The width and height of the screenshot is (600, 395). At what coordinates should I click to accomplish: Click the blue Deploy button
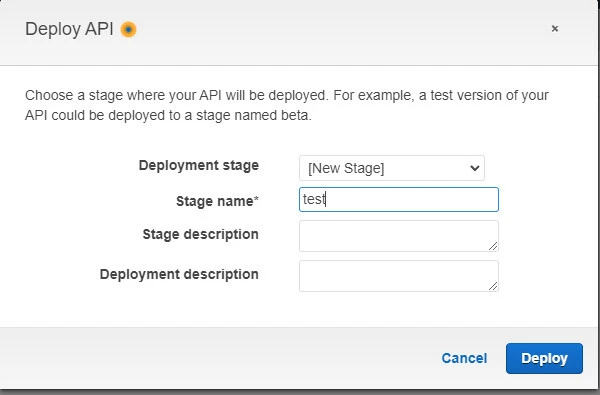click(x=544, y=358)
